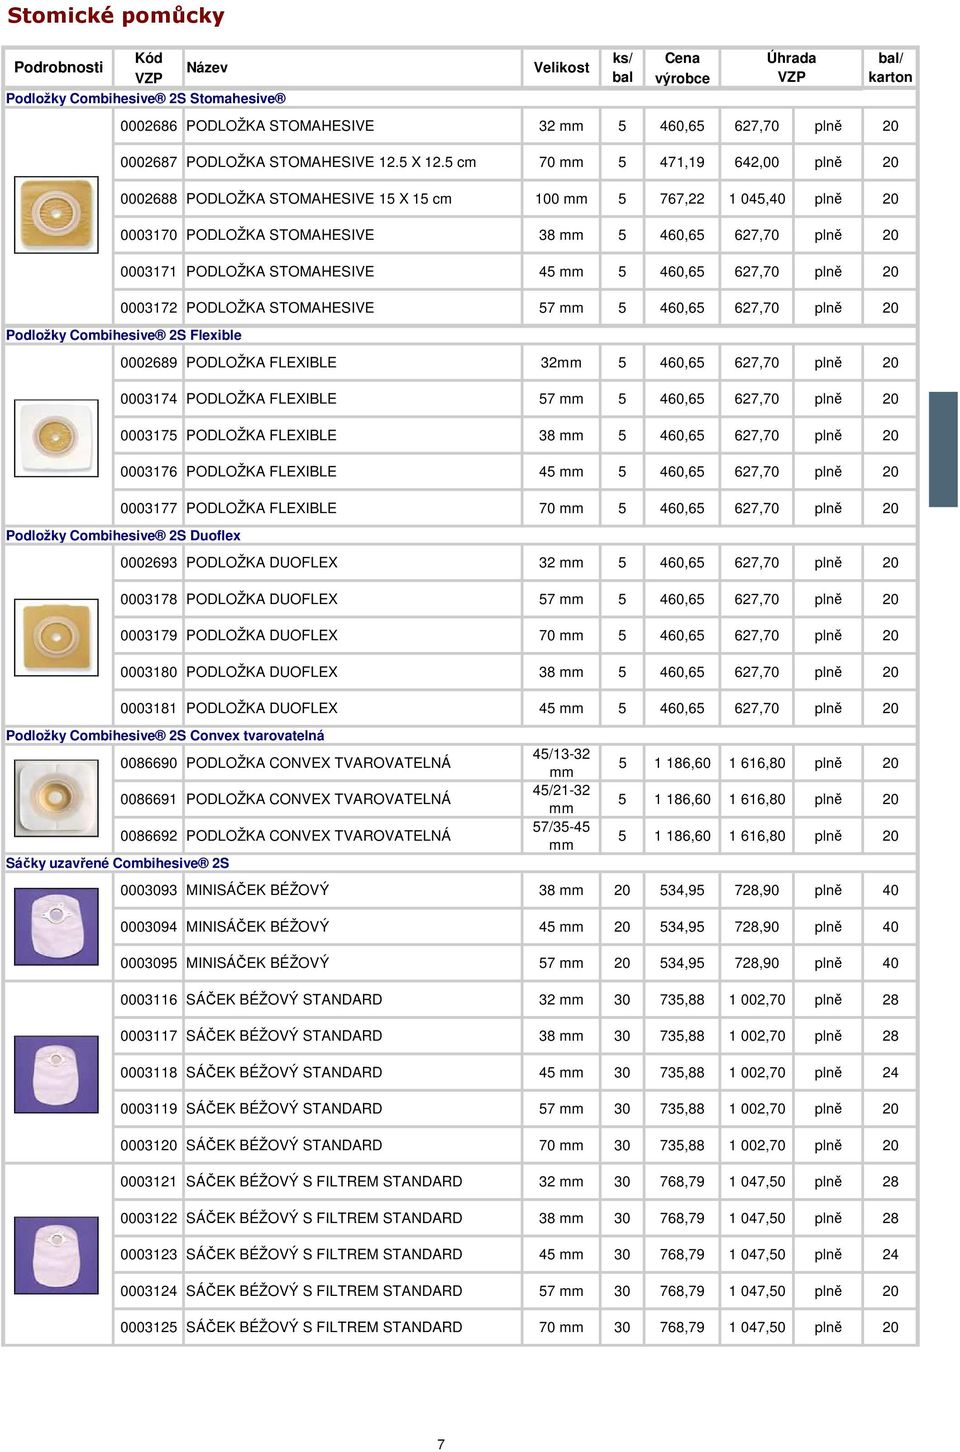Click the 'Název' column header
960x1452 pixels.
pos(207,67)
